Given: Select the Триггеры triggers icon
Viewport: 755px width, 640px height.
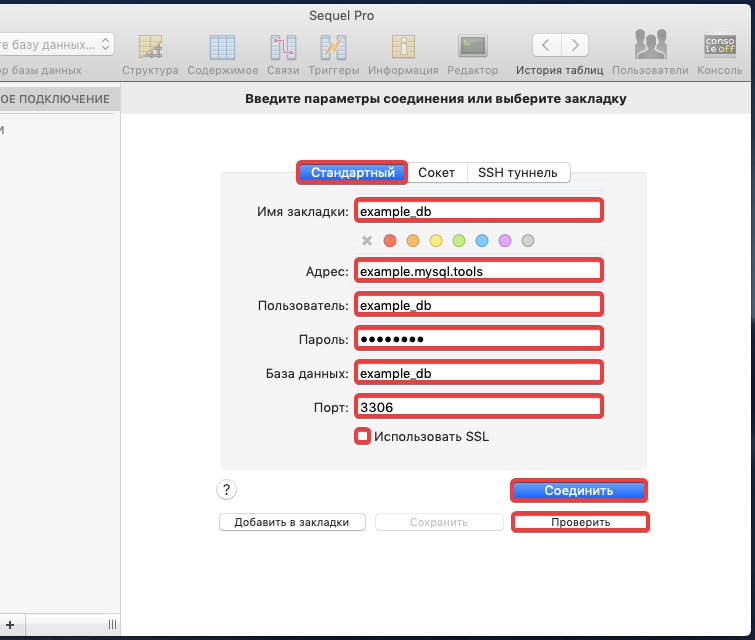Looking at the screenshot, I should [x=333, y=47].
